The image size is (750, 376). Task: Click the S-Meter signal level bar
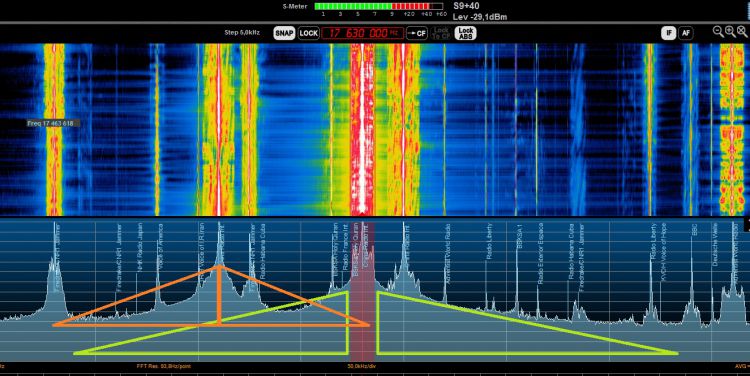click(379, 6)
